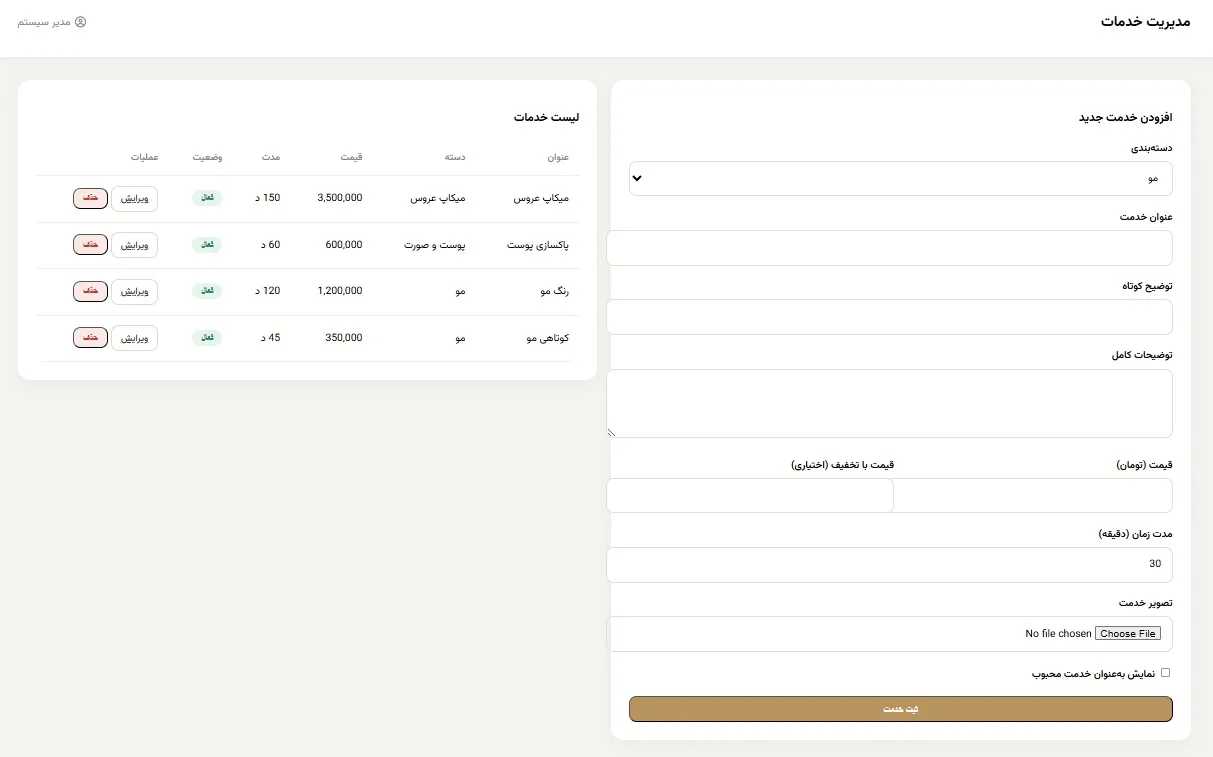
Task: Edit the کوتاهی مو service row
Action: (x=134, y=338)
